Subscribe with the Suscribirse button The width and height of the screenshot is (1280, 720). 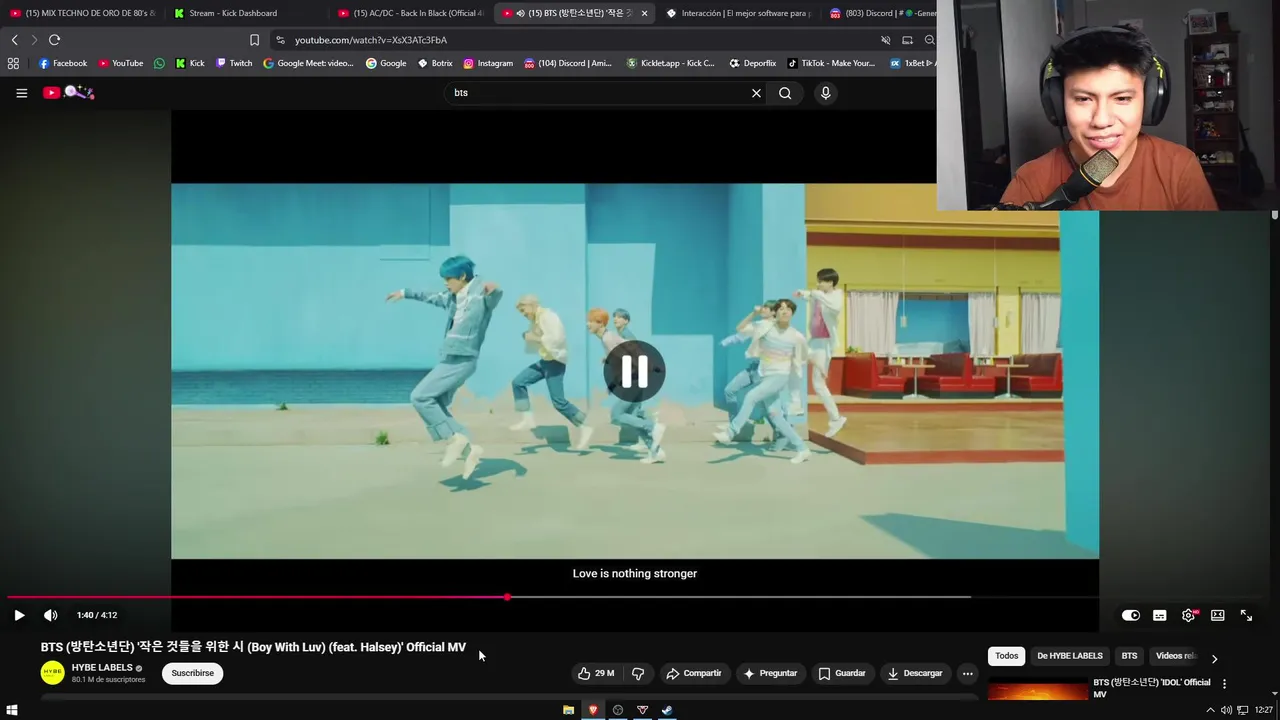(192, 673)
